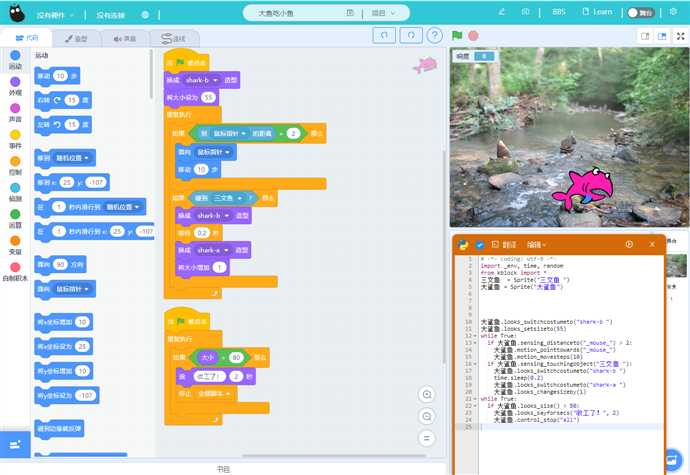
Task: Toggle the blue checkmark in the Python panel
Action: [480, 244]
